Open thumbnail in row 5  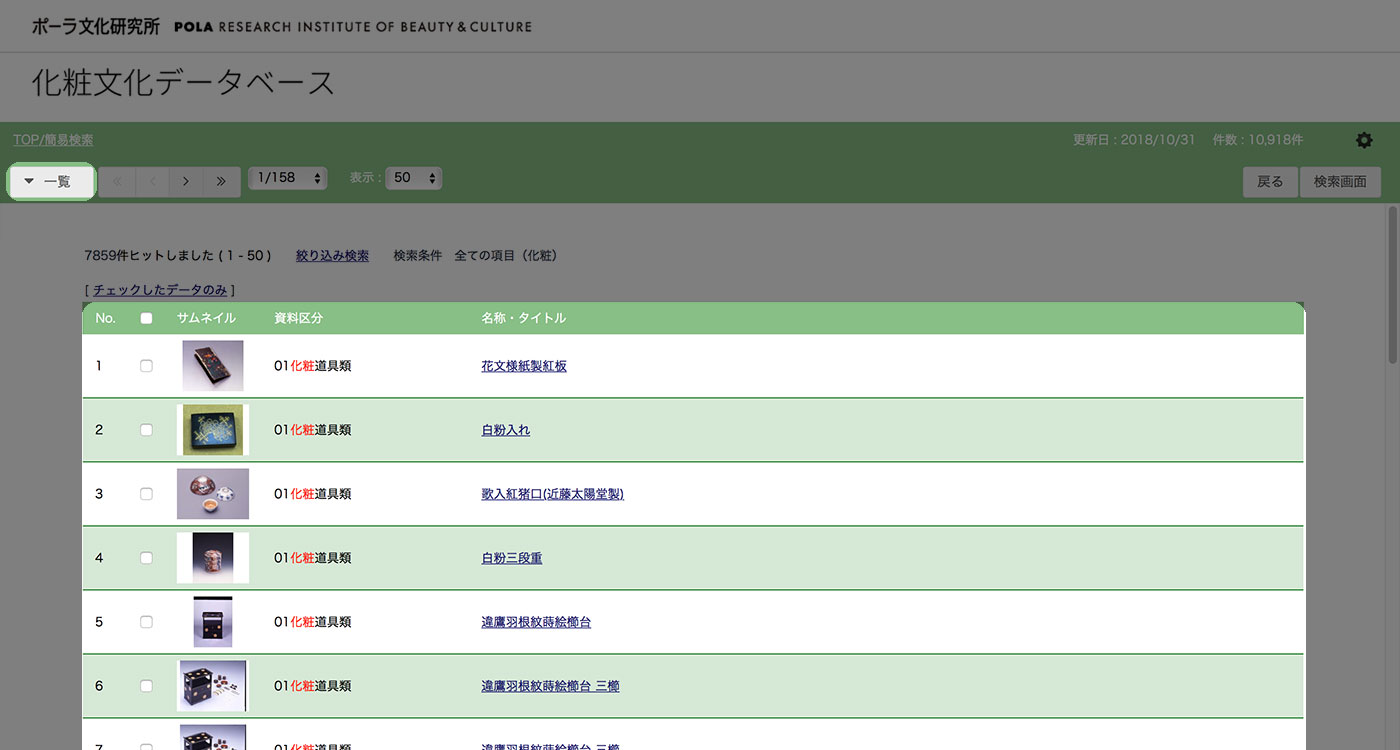click(213, 622)
